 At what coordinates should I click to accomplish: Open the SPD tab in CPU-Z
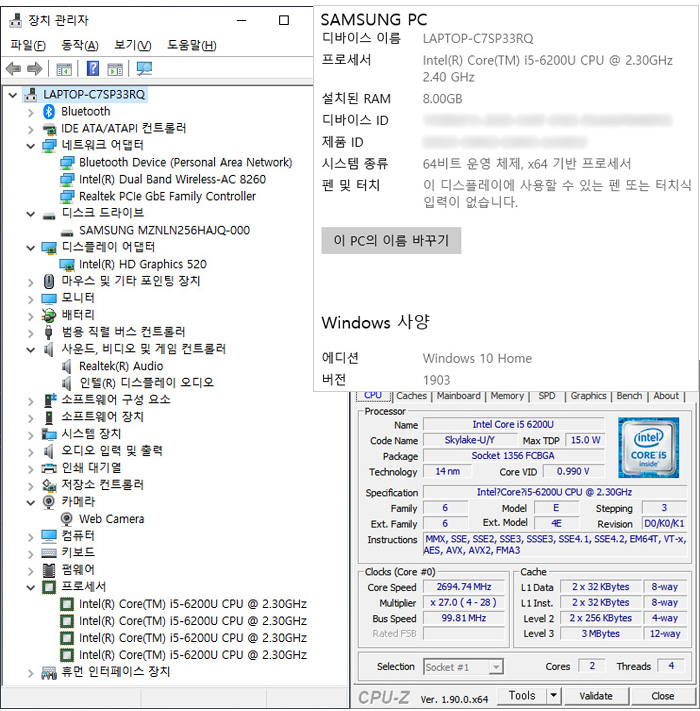[x=546, y=396]
